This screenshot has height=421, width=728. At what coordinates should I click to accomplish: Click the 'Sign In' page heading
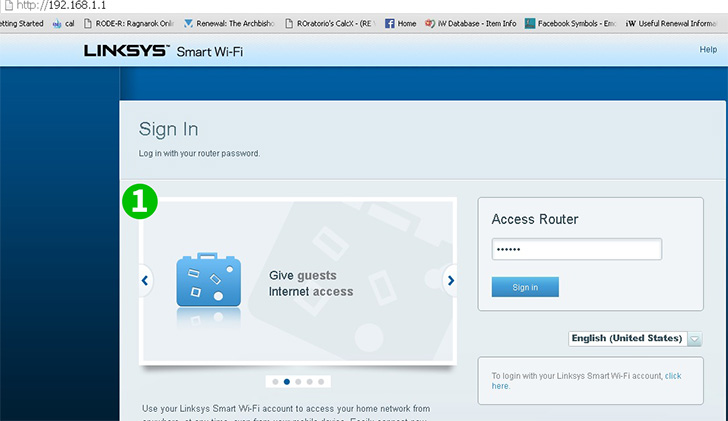[169, 130]
